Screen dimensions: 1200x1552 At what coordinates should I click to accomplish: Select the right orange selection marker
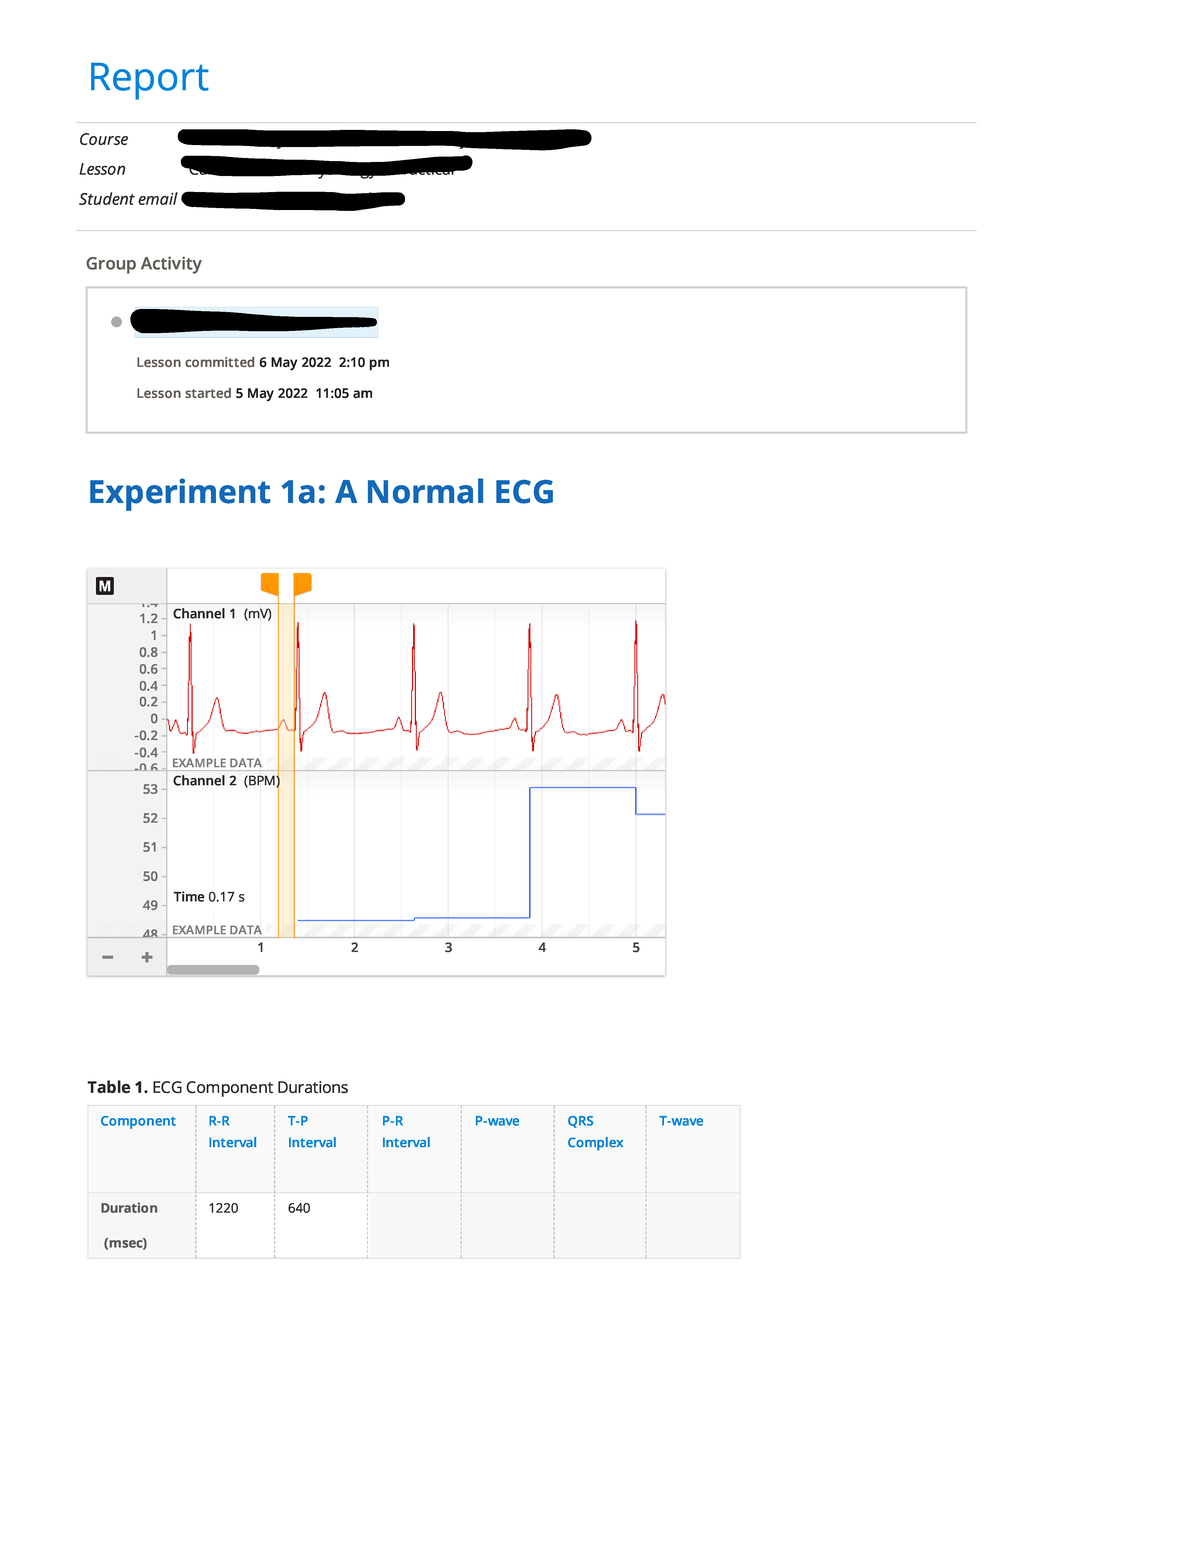(x=303, y=582)
